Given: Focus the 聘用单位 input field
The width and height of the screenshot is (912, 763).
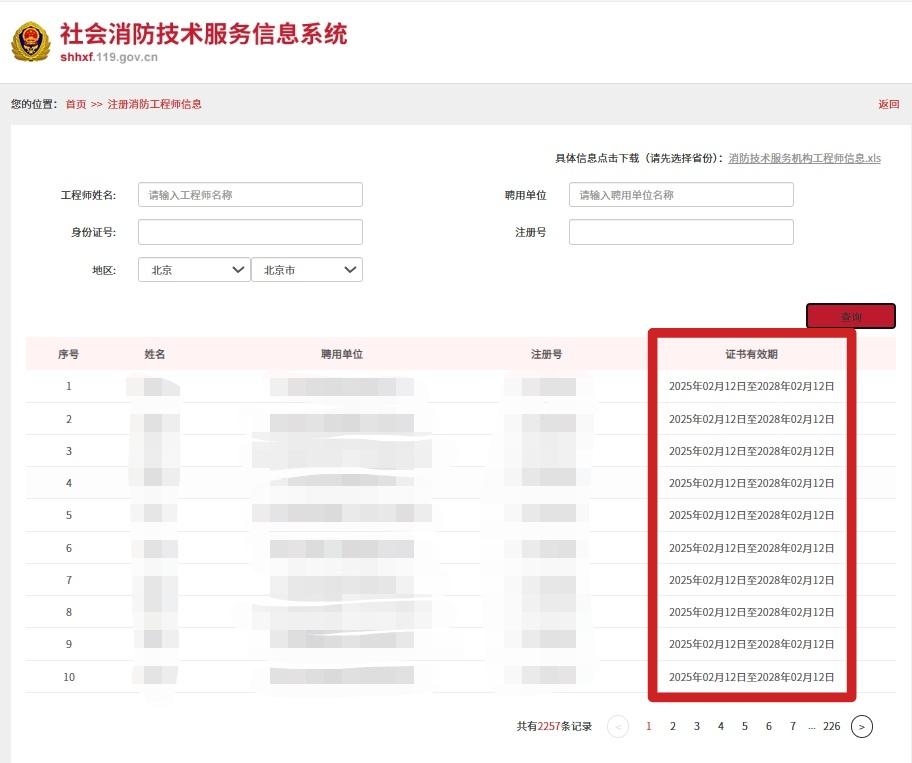Looking at the screenshot, I should (x=681, y=195).
